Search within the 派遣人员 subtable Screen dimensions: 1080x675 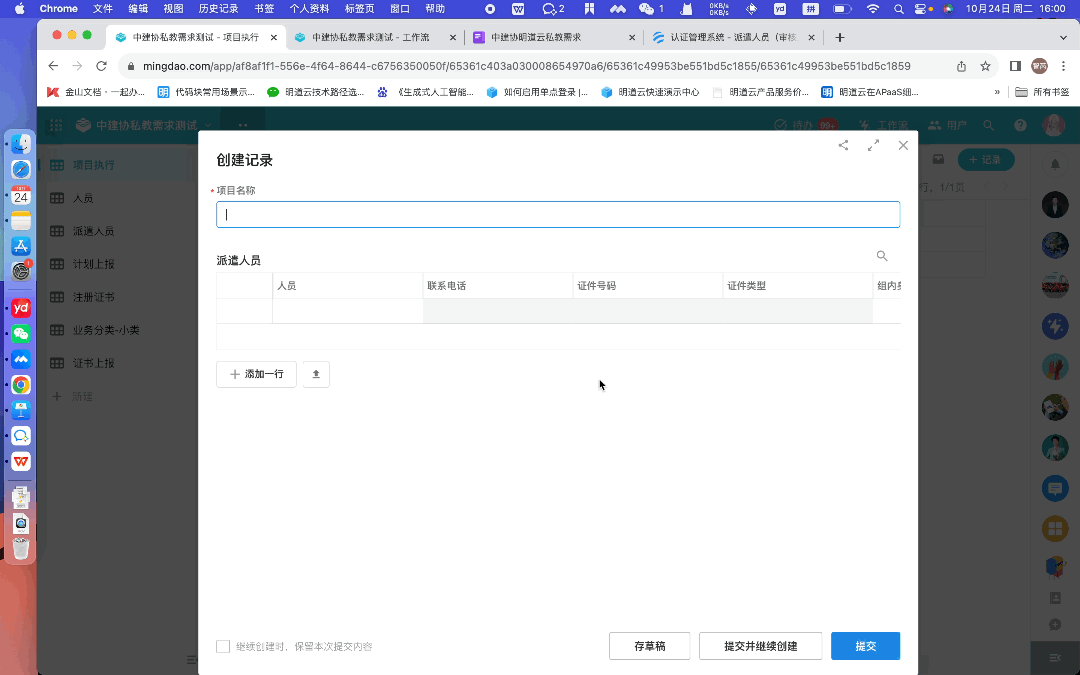pyautogui.click(x=881, y=256)
